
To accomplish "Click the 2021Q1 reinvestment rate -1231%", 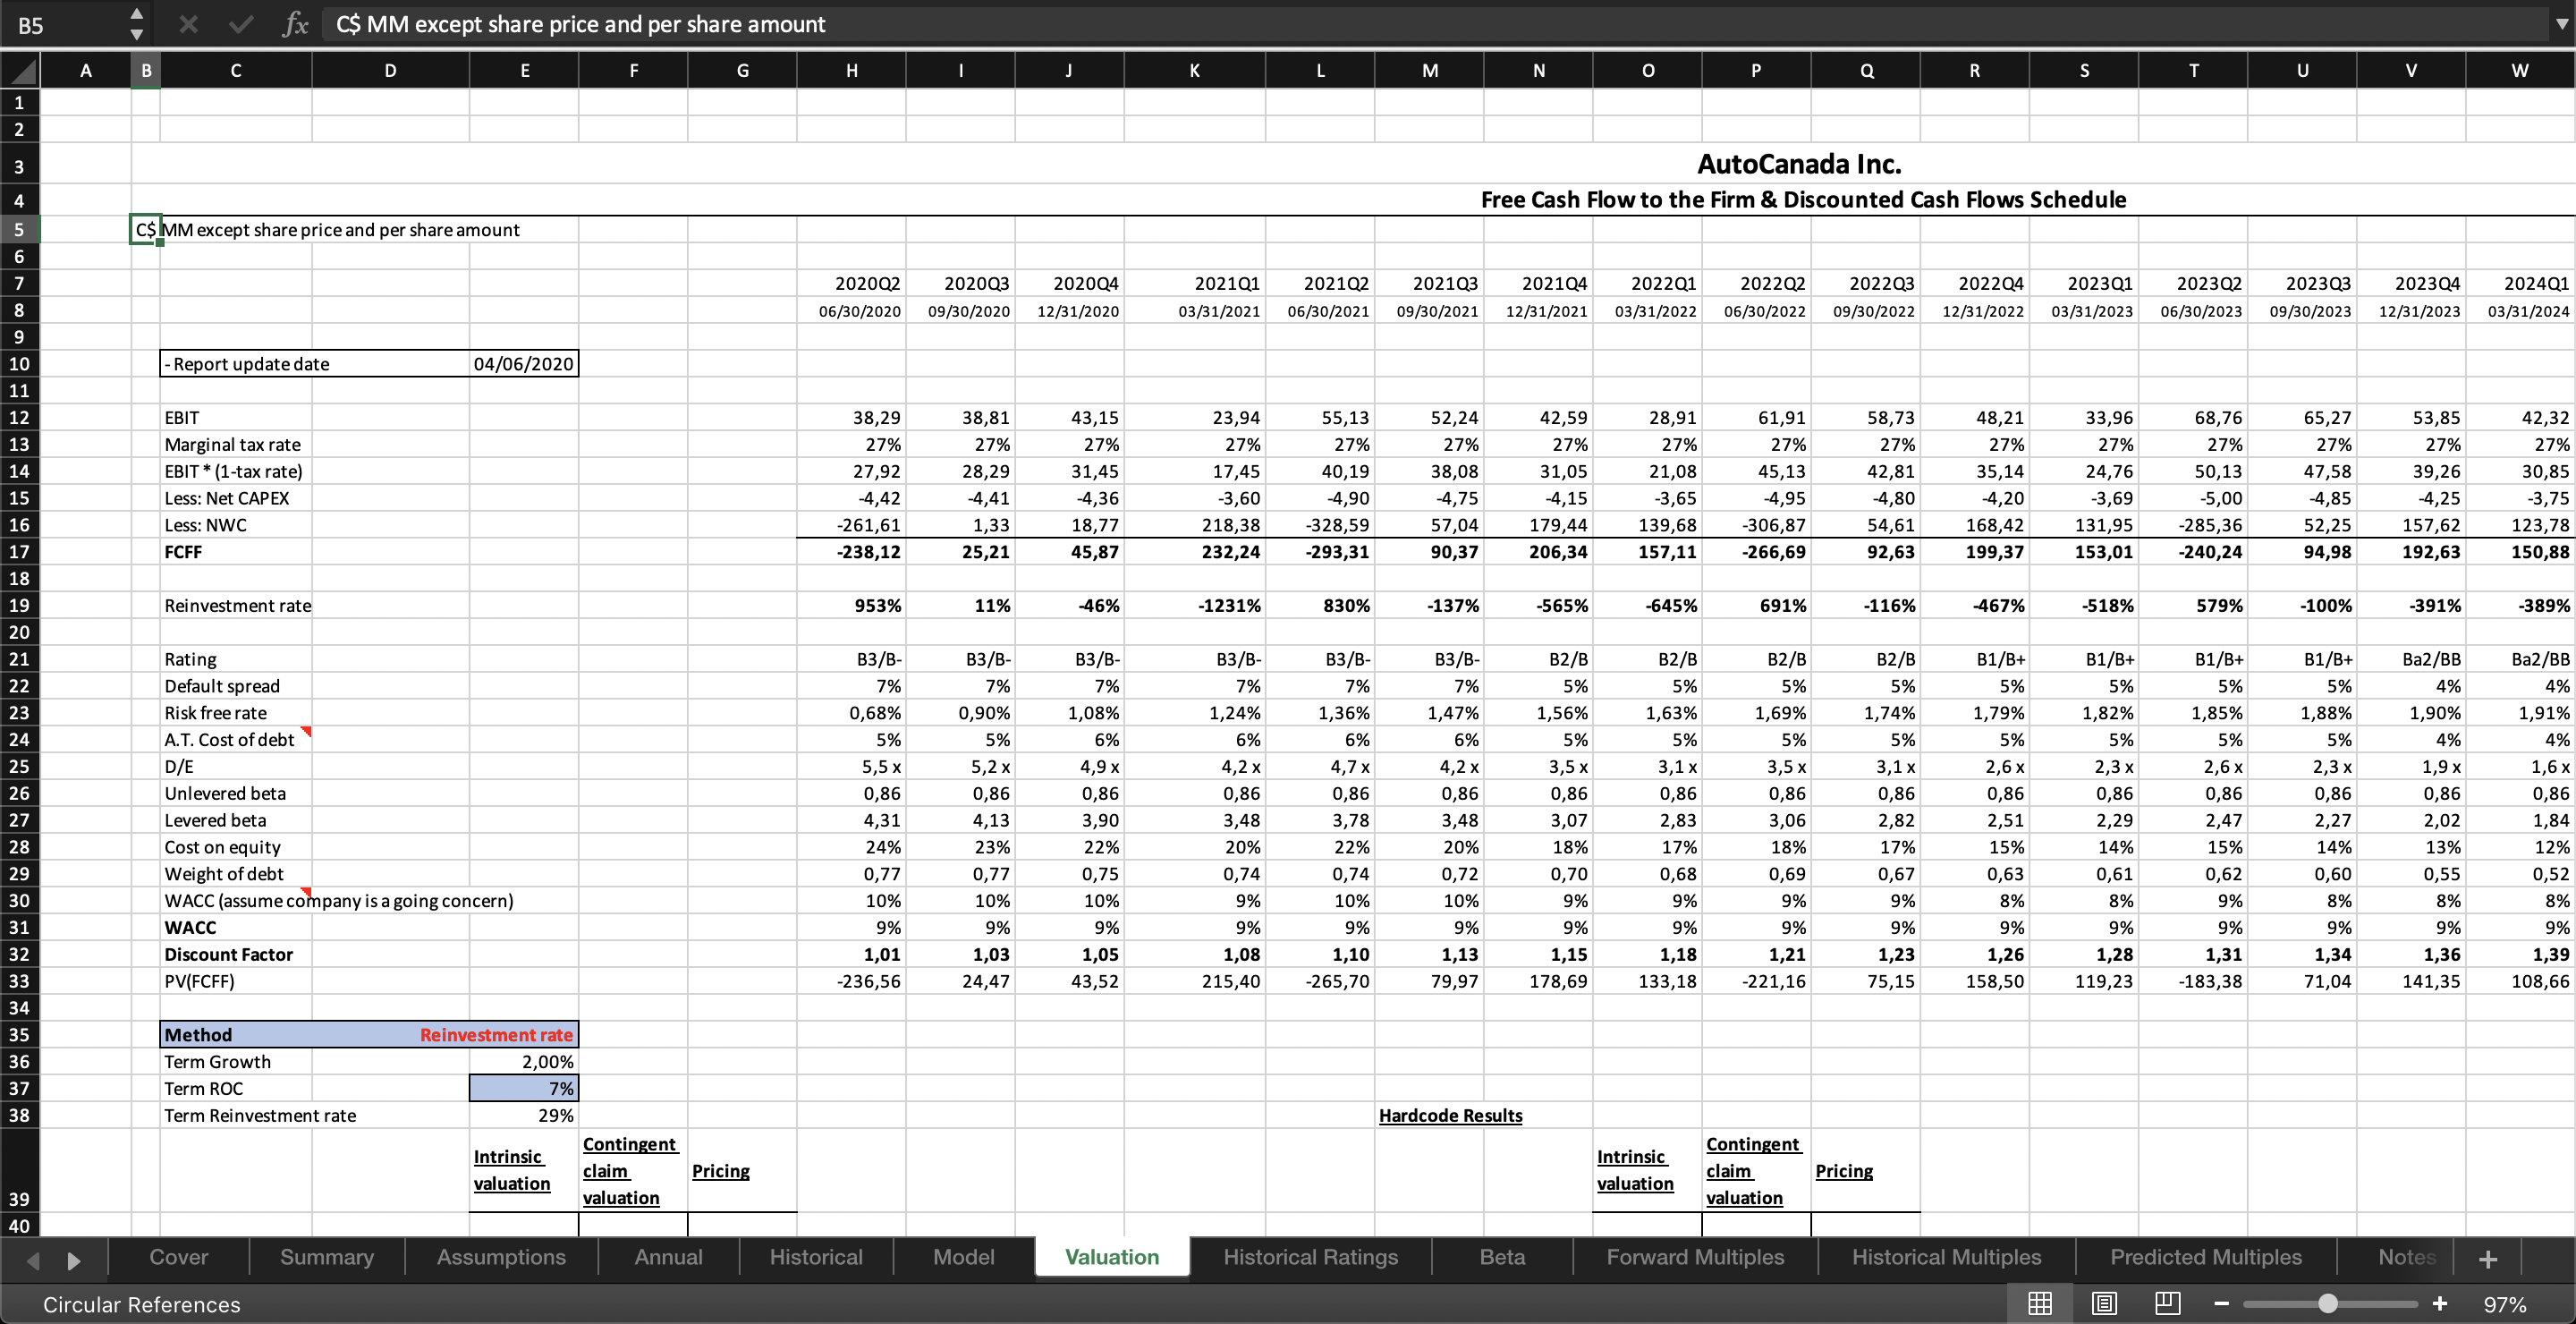I will coord(1195,606).
